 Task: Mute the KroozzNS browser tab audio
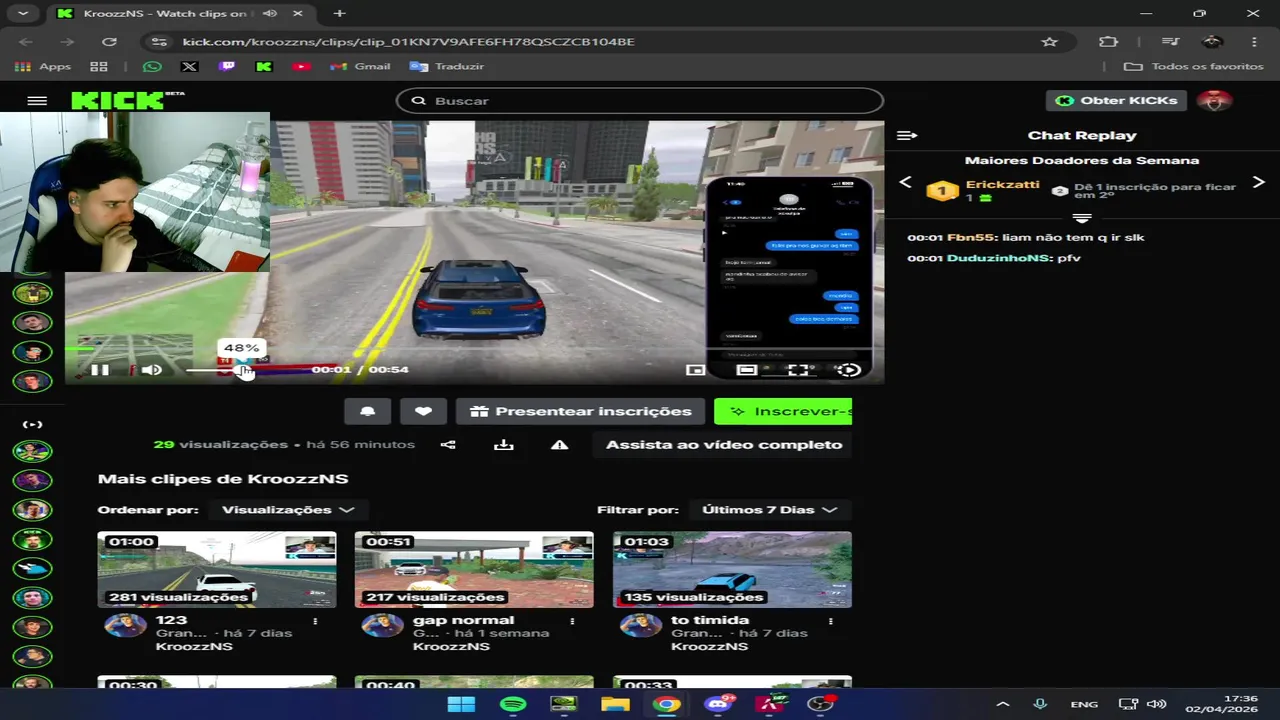coord(269,14)
